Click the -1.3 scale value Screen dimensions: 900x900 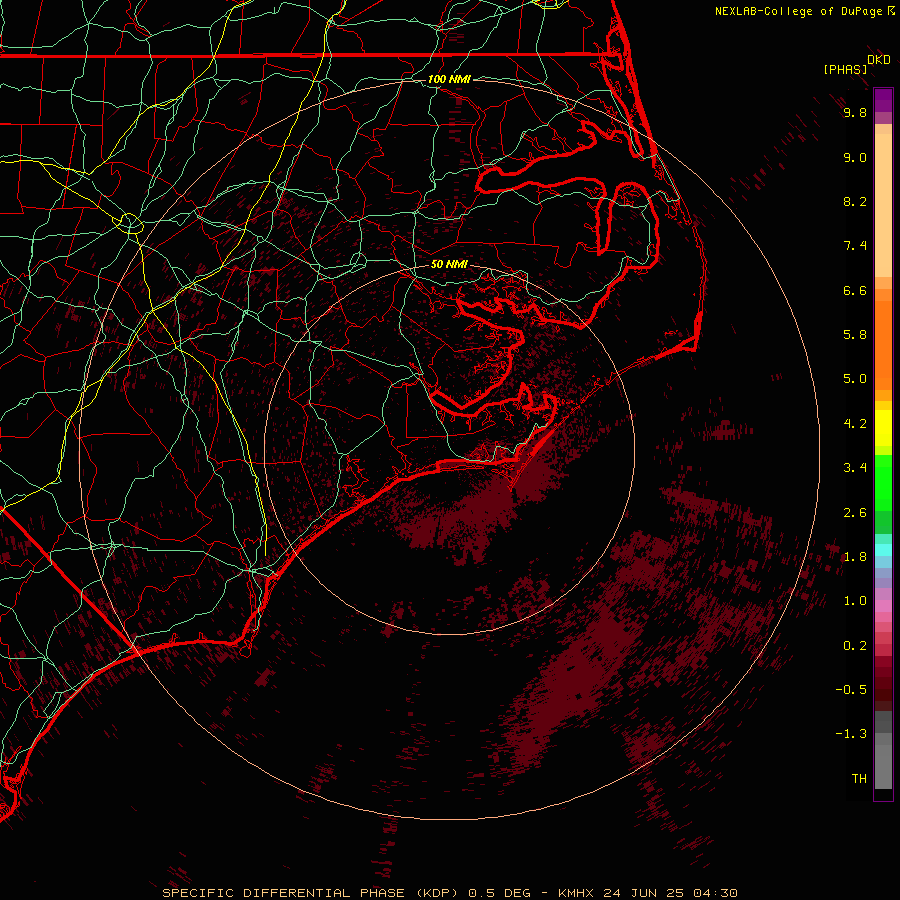(x=851, y=734)
